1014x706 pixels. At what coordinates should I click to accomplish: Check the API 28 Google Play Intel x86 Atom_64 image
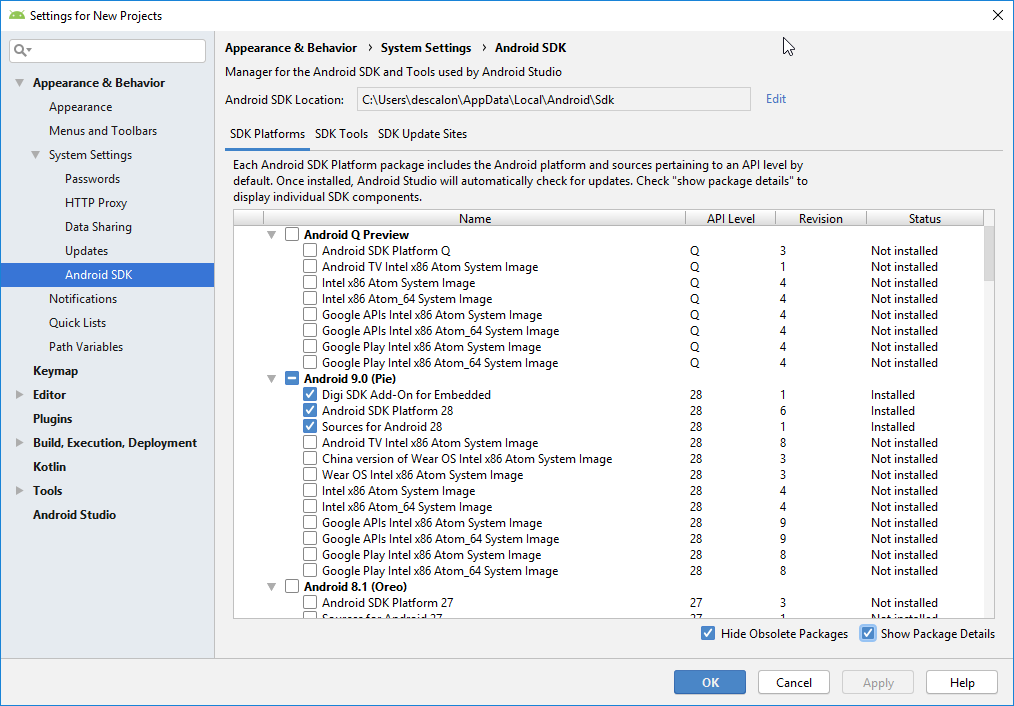tap(310, 571)
